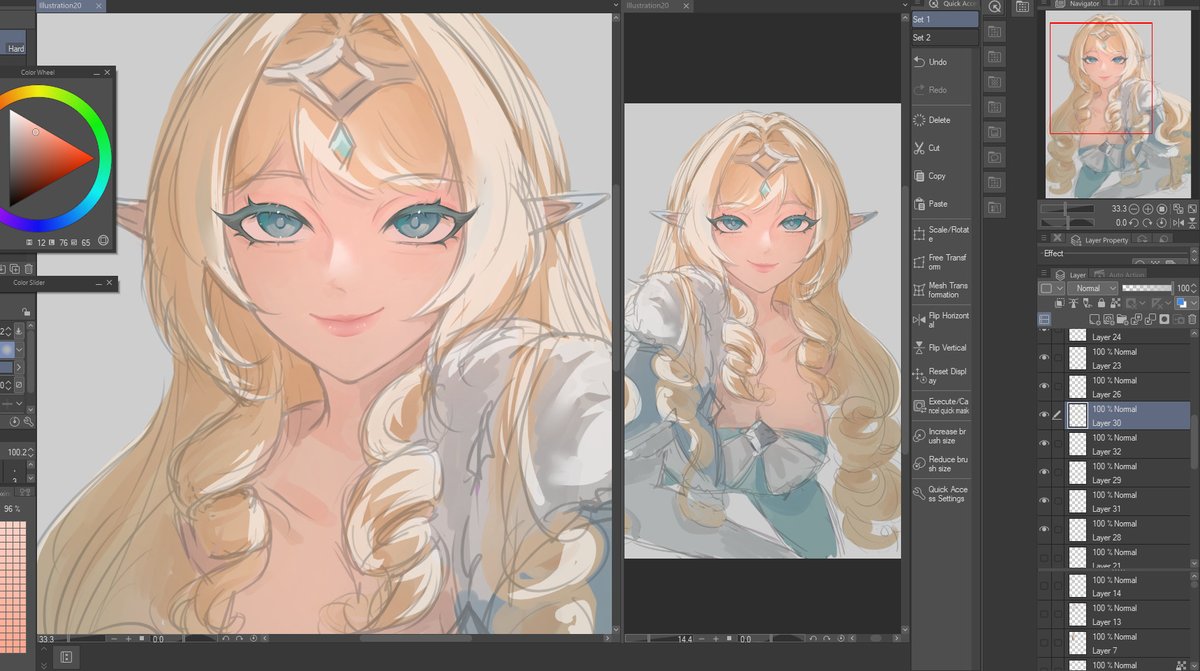Click Increase brush size
Image resolution: width=1200 pixels, height=671 pixels.
pyautogui.click(x=940, y=436)
